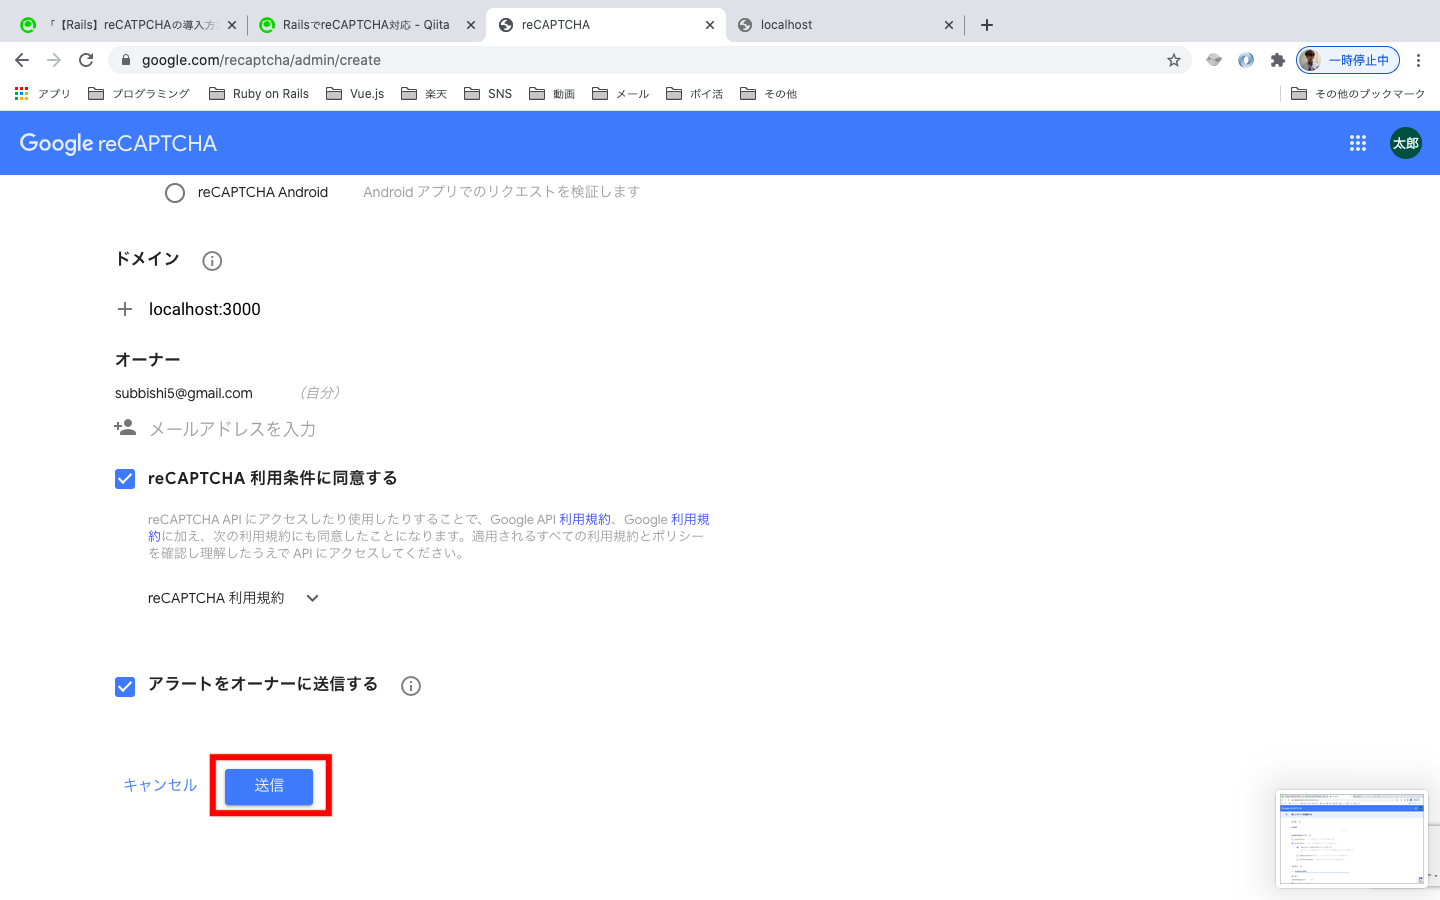Open the ポイ活 bookmark folder
The image size is (1440, 900).
tap(695, 94)
